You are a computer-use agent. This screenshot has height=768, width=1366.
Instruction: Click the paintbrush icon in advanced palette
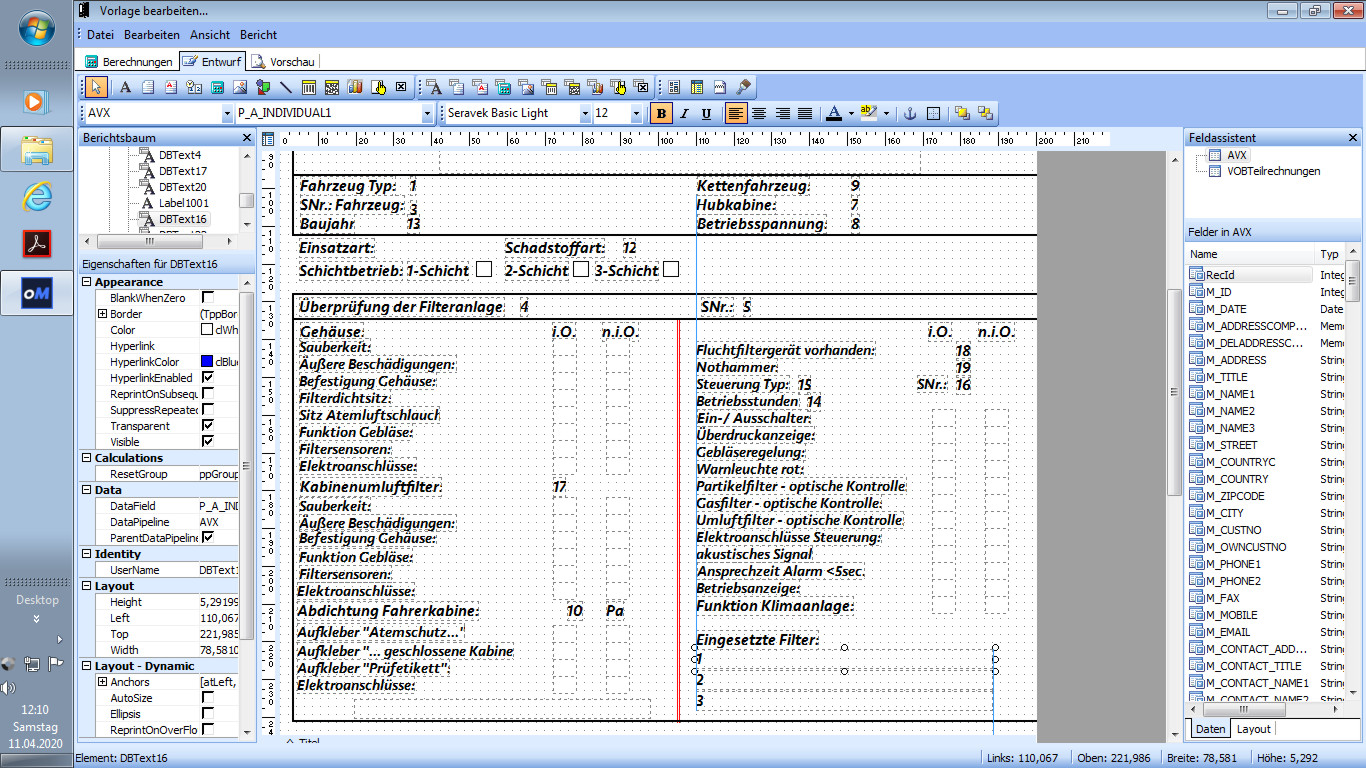point(742,87)
